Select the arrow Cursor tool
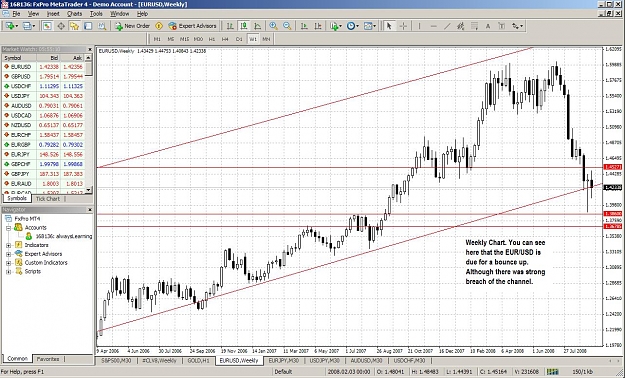The image size is (625, 378). pyautogui.click(x=389, y=26)
